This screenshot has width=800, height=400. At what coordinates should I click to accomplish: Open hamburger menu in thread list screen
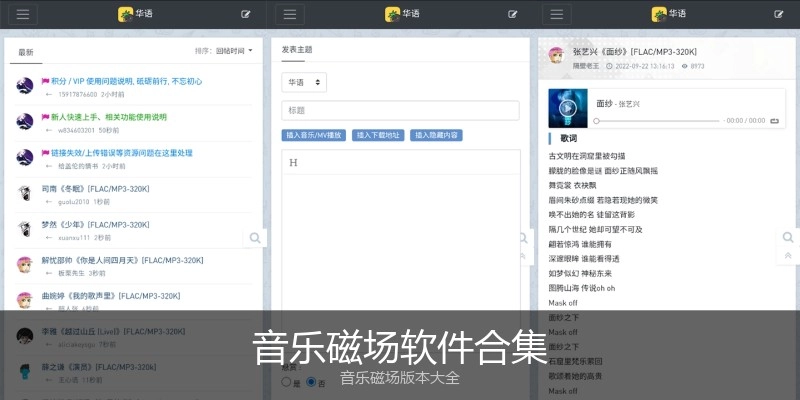[x=23, y=14]
